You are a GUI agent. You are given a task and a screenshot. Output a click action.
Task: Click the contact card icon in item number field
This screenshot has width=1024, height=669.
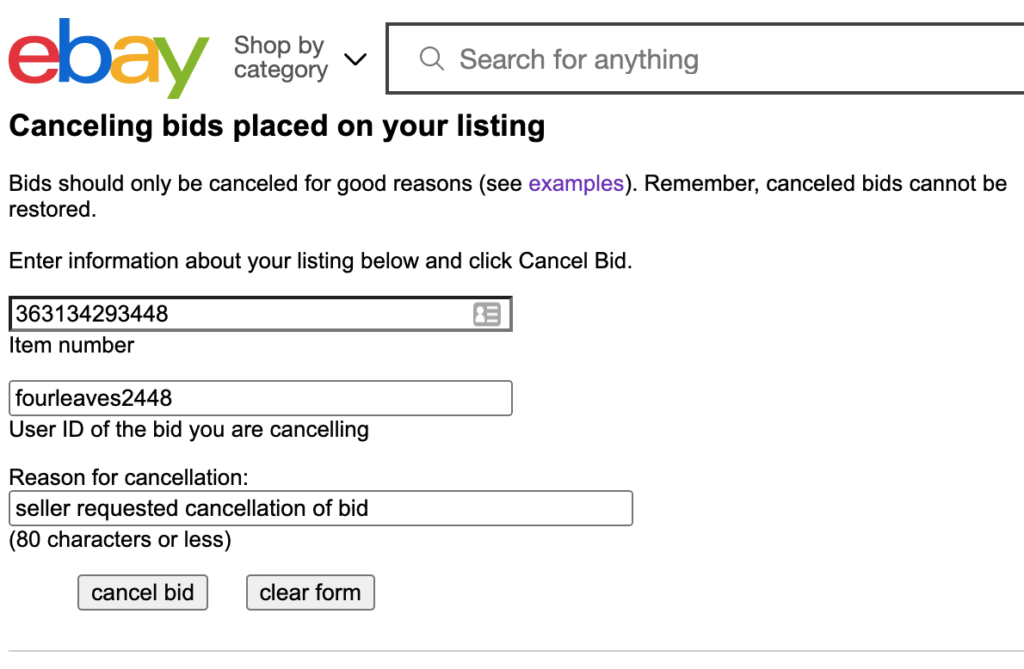point(486,313)
